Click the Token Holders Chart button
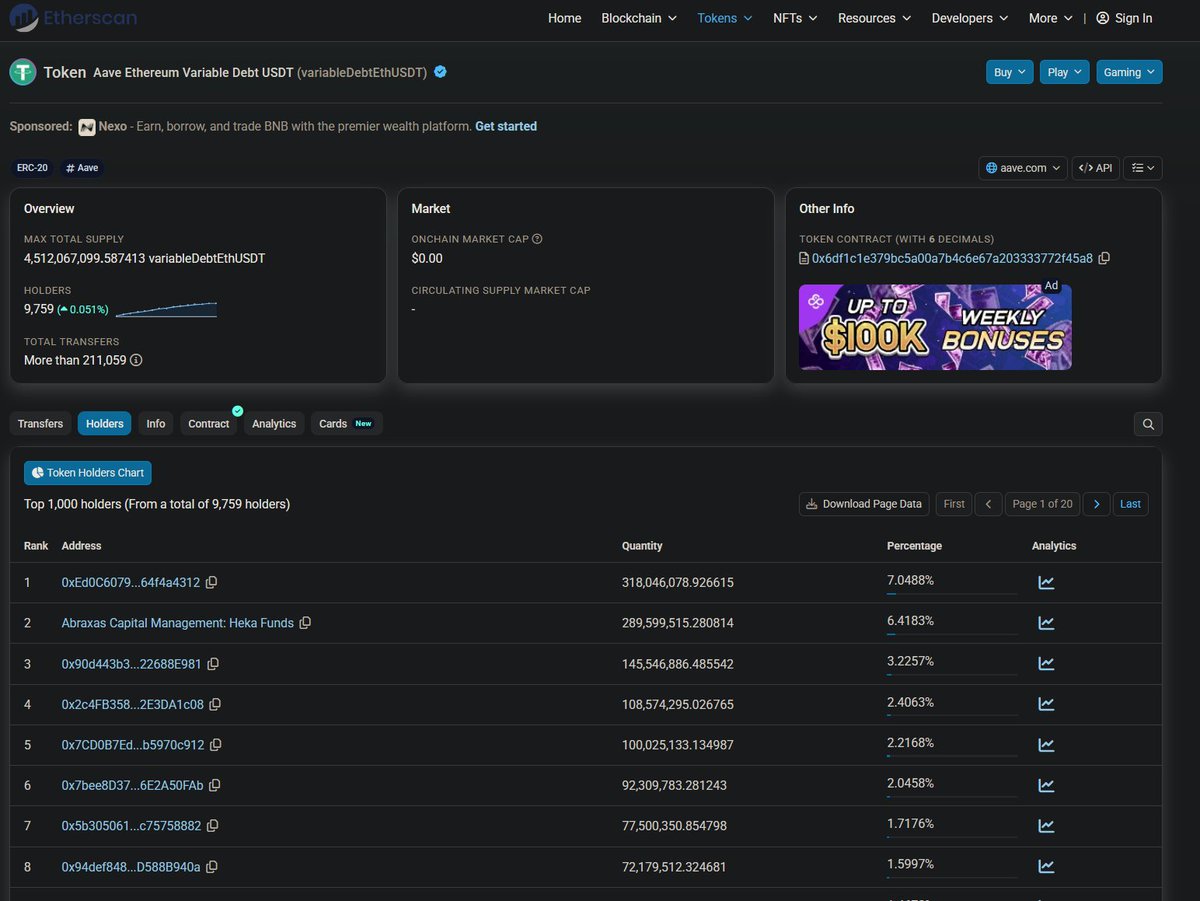This screenshot has height=901, width=1200. [88, 473]
